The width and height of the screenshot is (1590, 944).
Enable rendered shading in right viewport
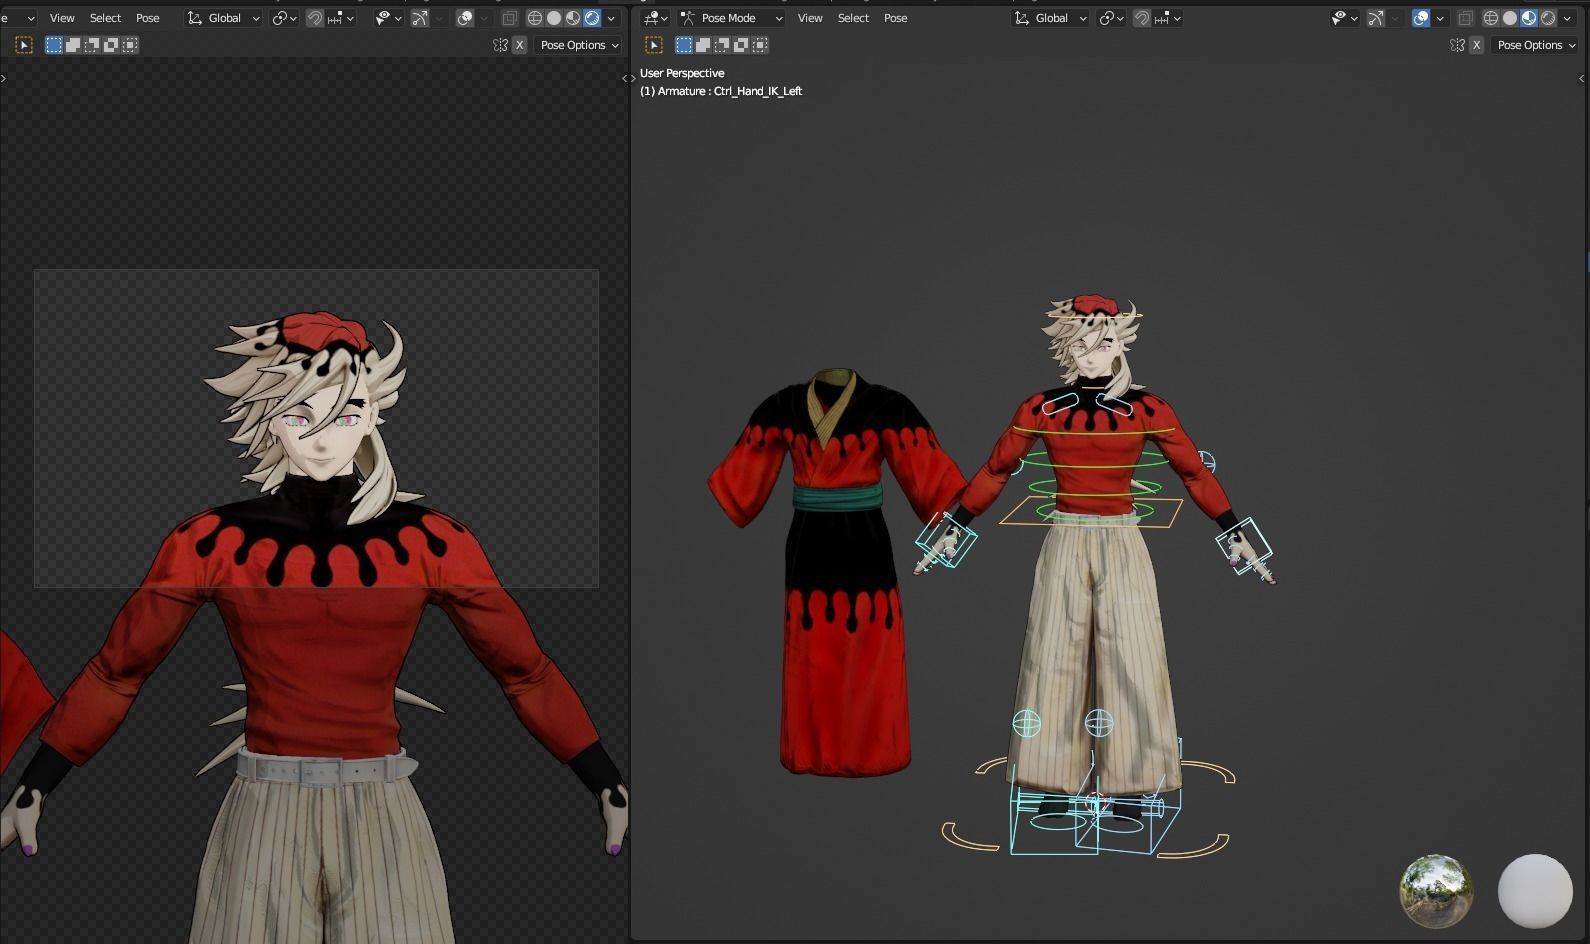click(x=1548, y=18)
